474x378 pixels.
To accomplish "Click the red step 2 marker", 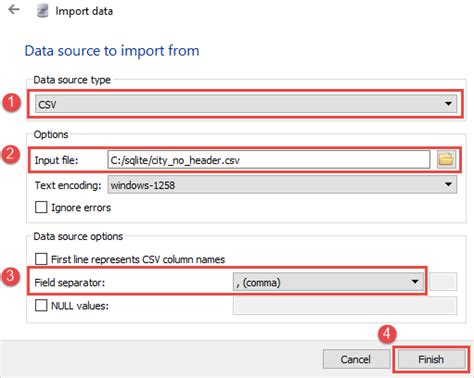I will 10,154.
